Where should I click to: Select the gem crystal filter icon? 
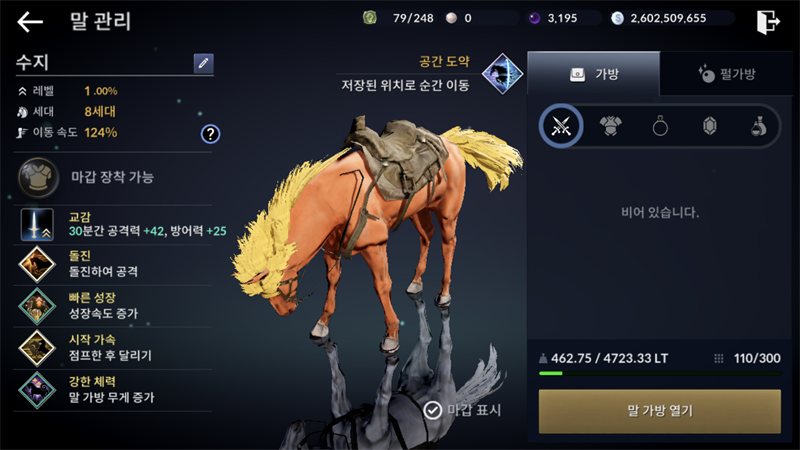point(710,126)
